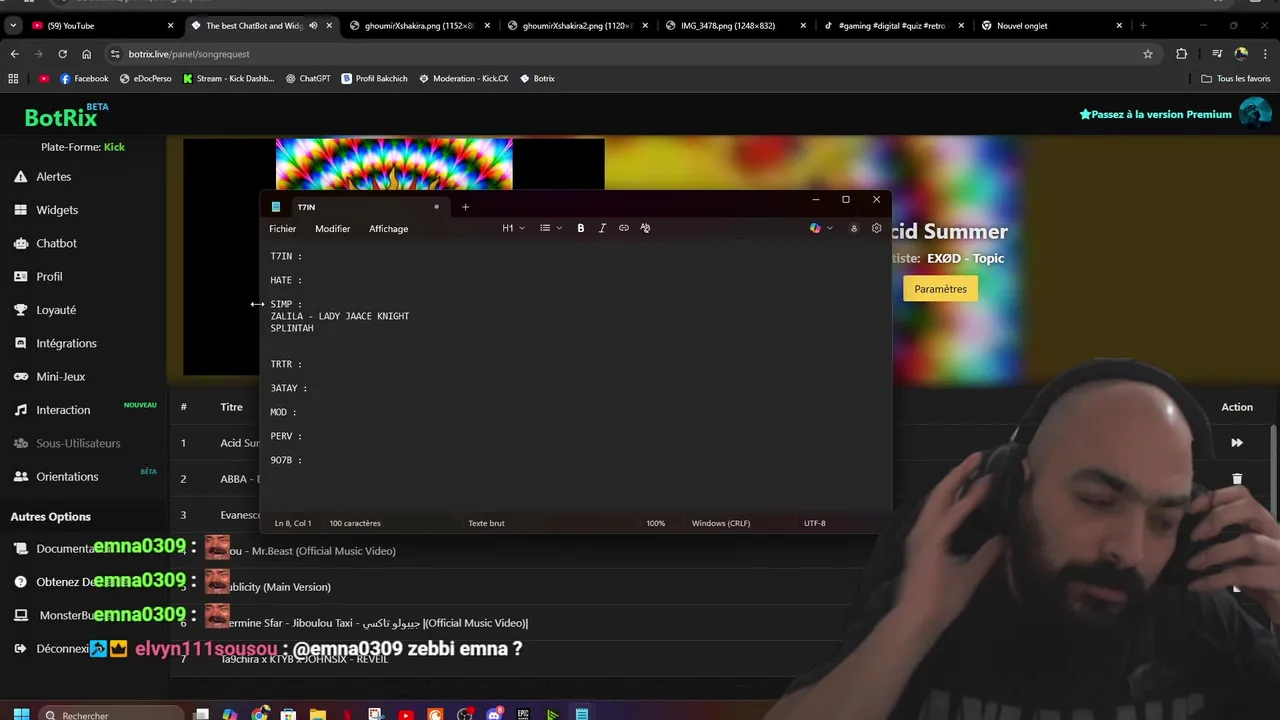Open Affichage menu in Notepad
Screen dimensions: 1280x720
click(388, 229)
